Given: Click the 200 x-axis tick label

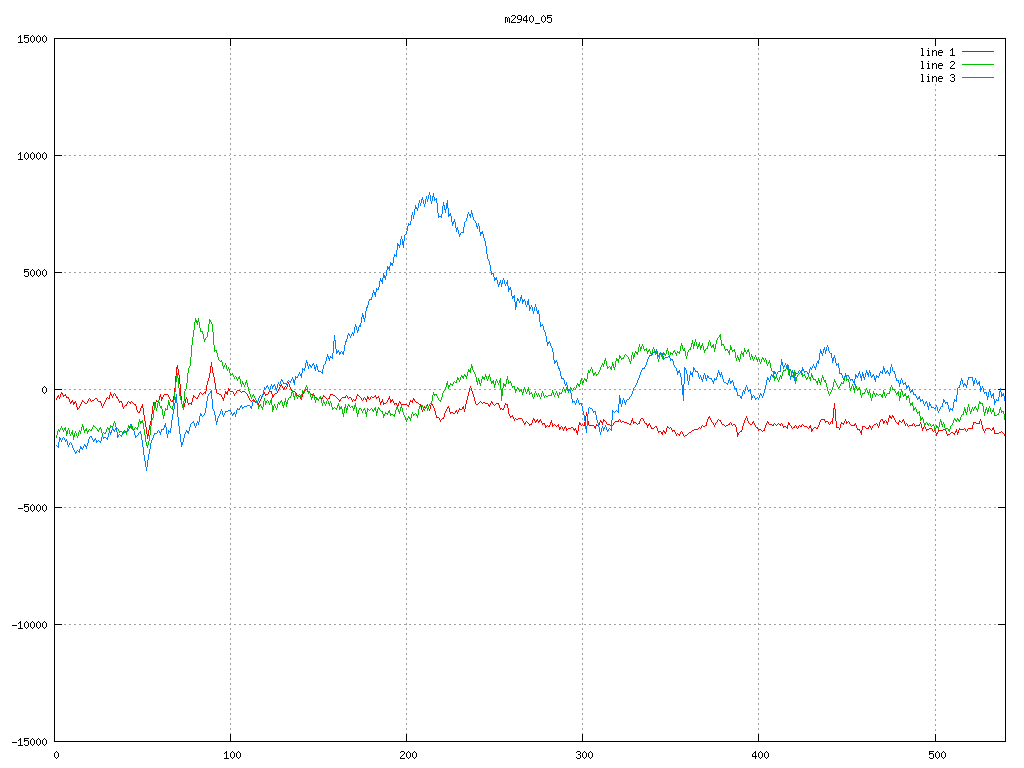Looking at the screenshot, I should 407,755.
